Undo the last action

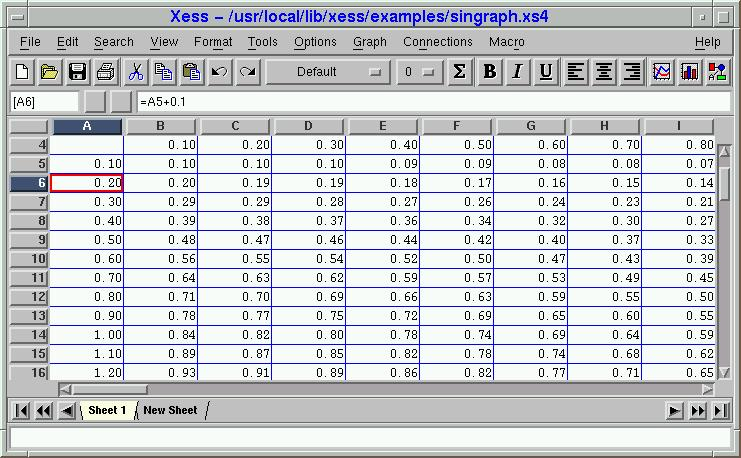[219, 72]
